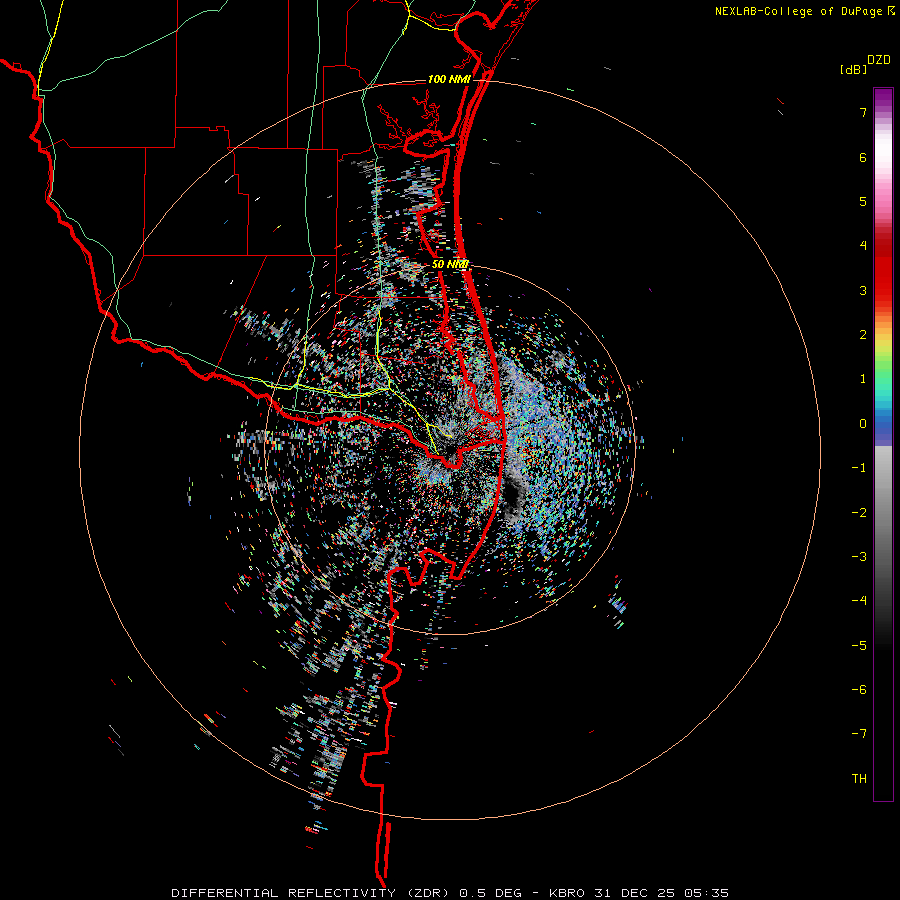Click the legend value 4
Image resolution: width=900 pixels, height=900 pixels.
pos(863,246)
